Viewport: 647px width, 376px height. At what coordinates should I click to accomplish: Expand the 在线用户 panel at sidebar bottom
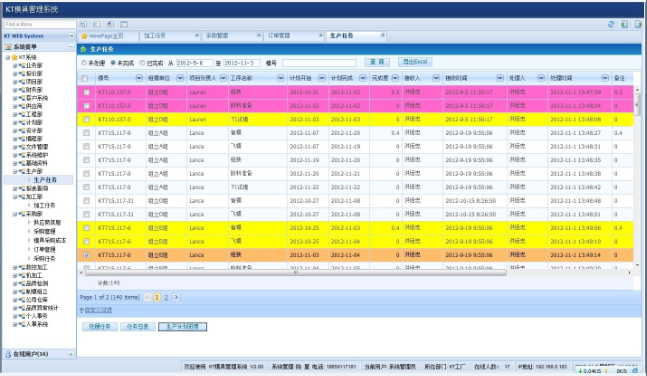(71, 354)
